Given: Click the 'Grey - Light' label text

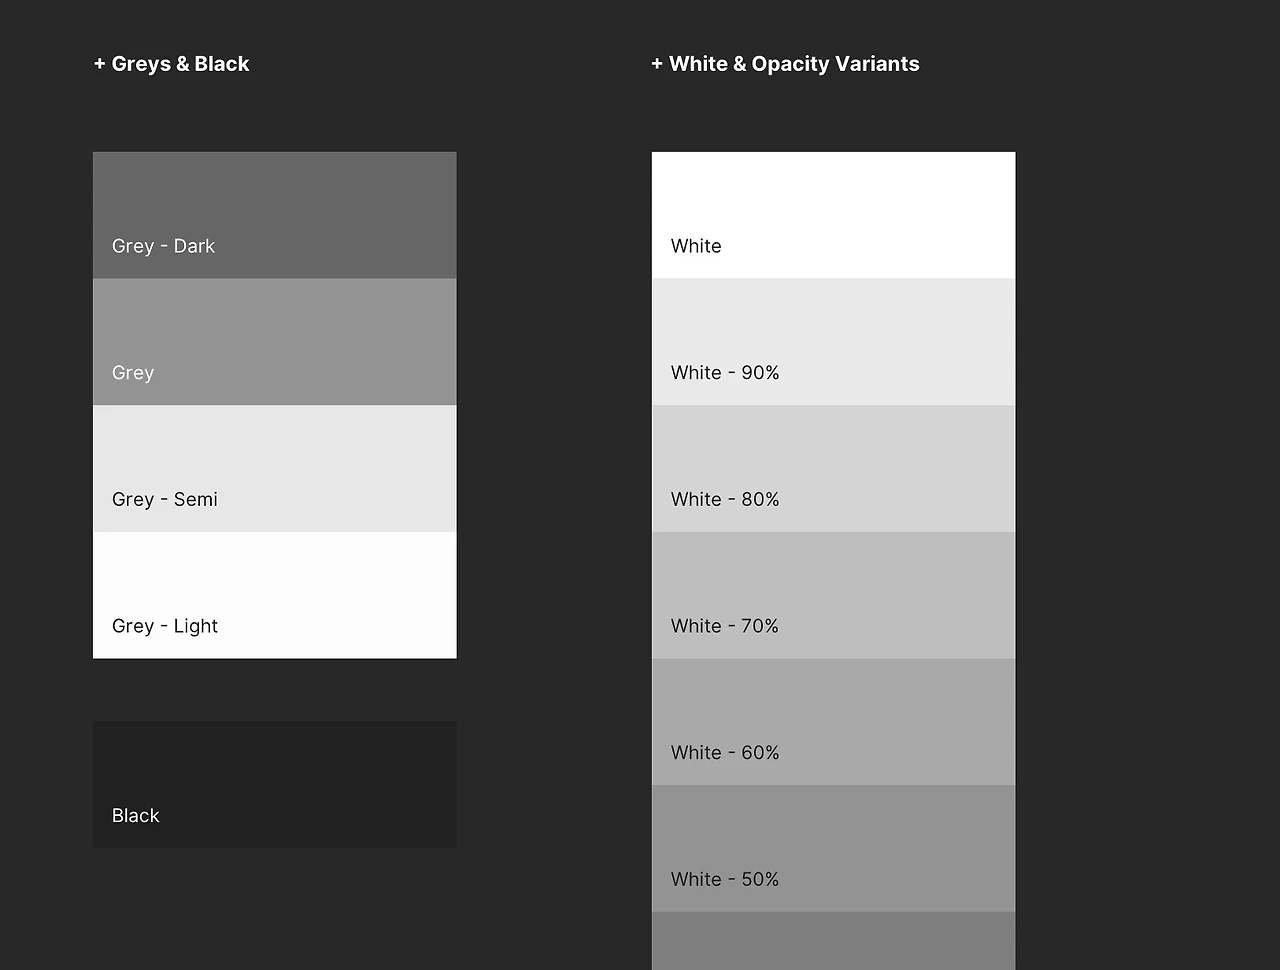Looking at the screenshot, I should [x=165, y=626].
